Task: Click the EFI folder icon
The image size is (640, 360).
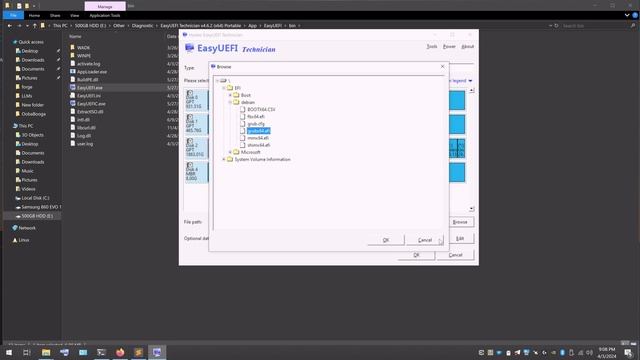Action: tap(230, 88)
